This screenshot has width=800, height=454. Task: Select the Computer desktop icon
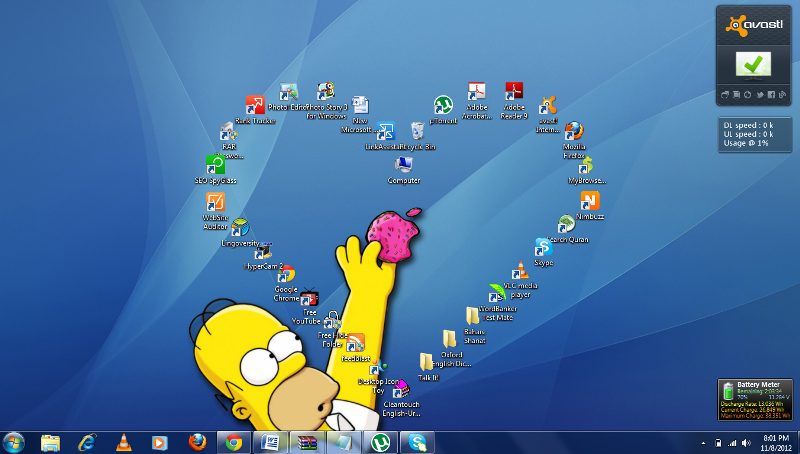403,170
